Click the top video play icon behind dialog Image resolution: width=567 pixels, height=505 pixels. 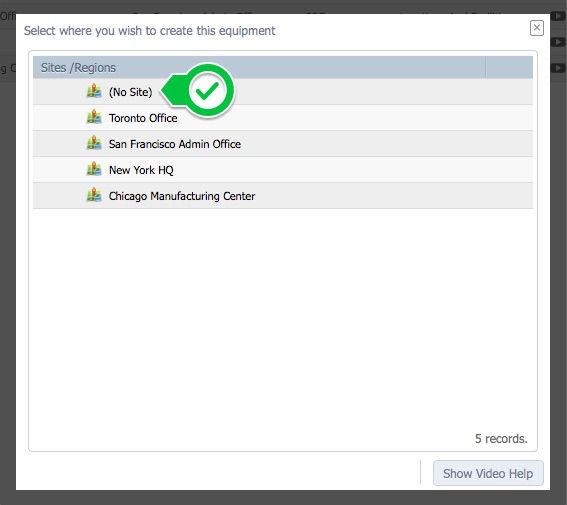(x=558, y=16)
